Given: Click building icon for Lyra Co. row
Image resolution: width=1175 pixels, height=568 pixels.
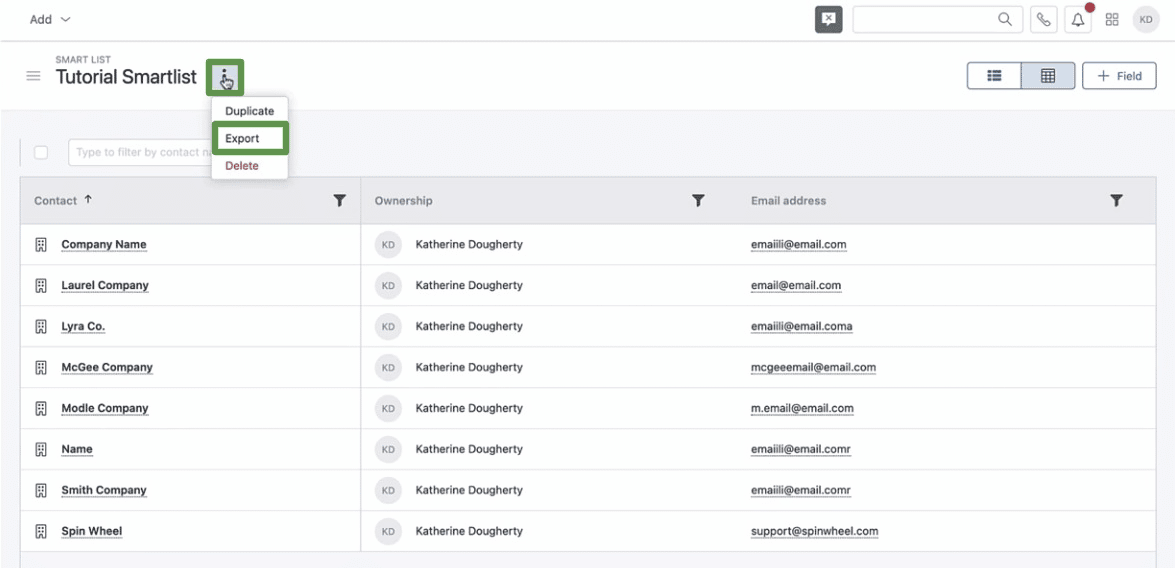Looking at the screenshot, I should (41, 327).
